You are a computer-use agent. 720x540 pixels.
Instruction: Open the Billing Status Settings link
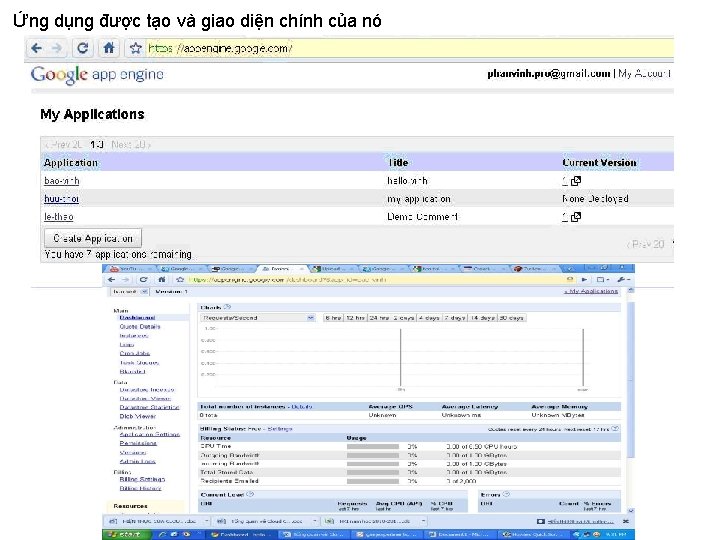pyautogui.click(x=280, y=429)
